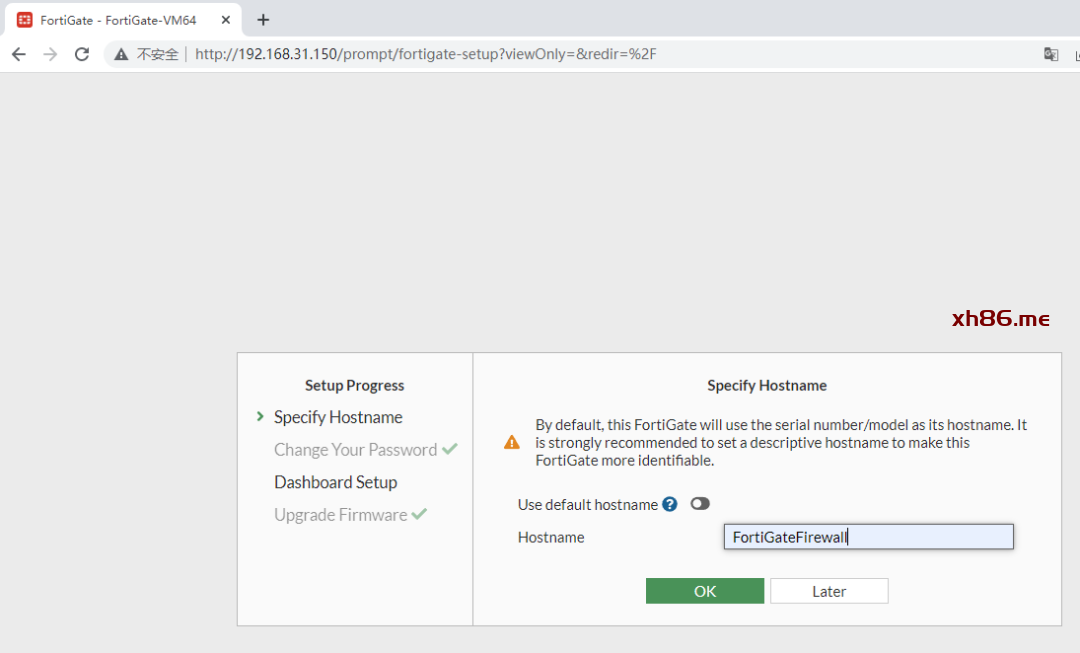Image resolution: width=1080 pixels, height=653 pixels.
Task: Go back with the browser back arrow
Action: coord(19,54)
